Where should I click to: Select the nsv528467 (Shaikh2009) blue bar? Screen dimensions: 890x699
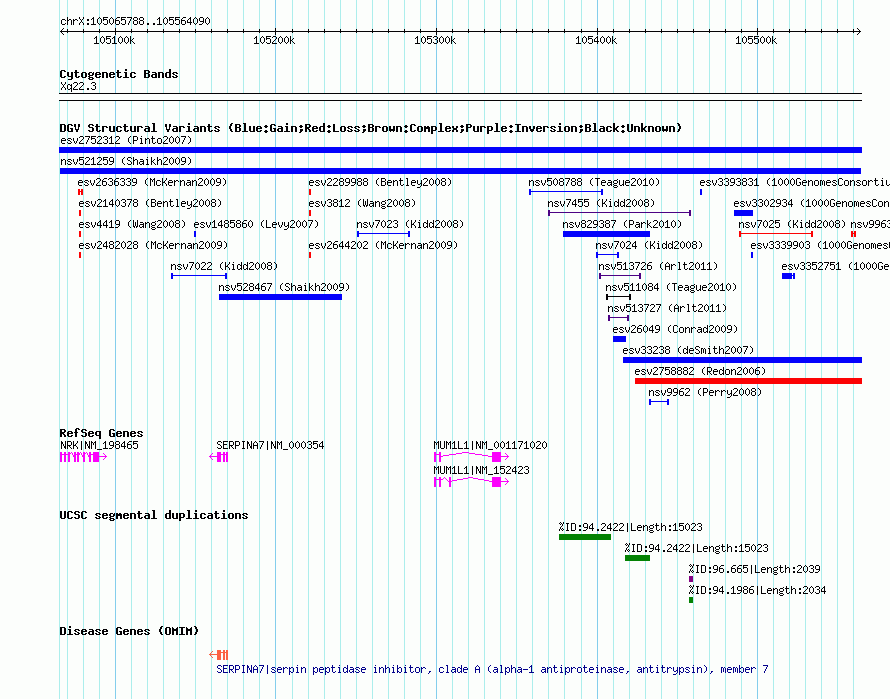[280, 297]
